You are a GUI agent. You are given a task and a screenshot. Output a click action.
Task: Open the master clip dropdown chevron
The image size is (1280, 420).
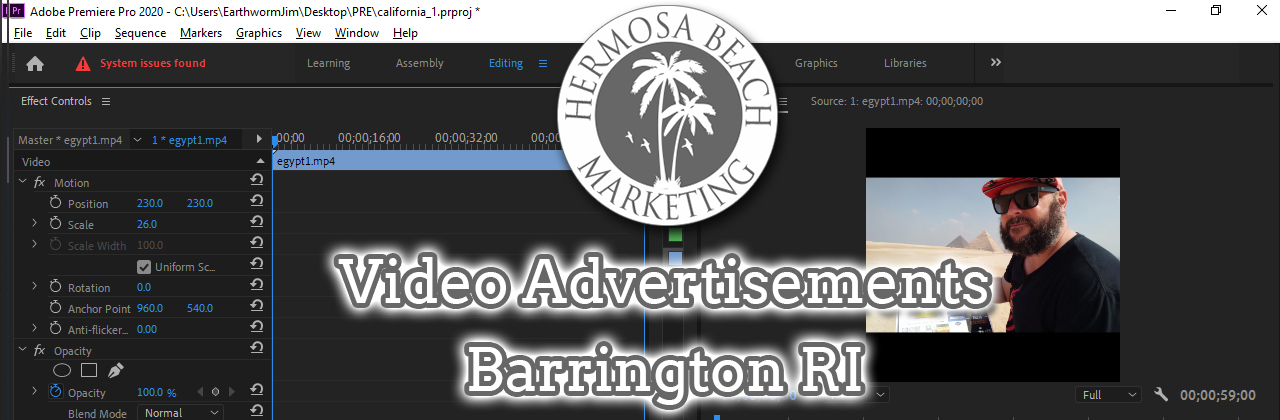[x=138, y=140]
